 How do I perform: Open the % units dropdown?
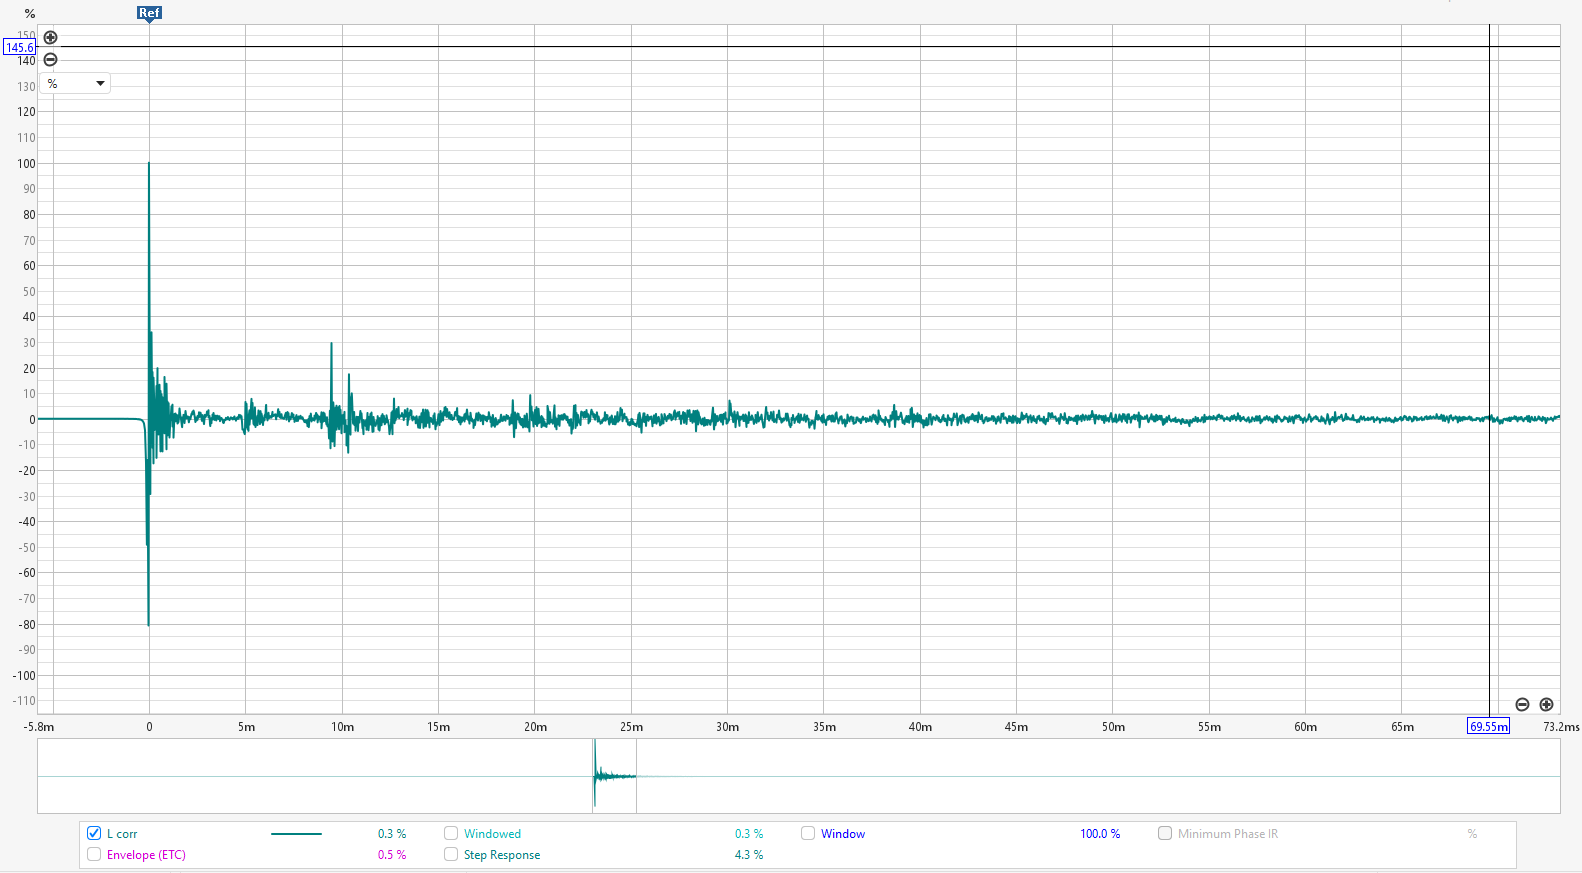coord(75,84)
